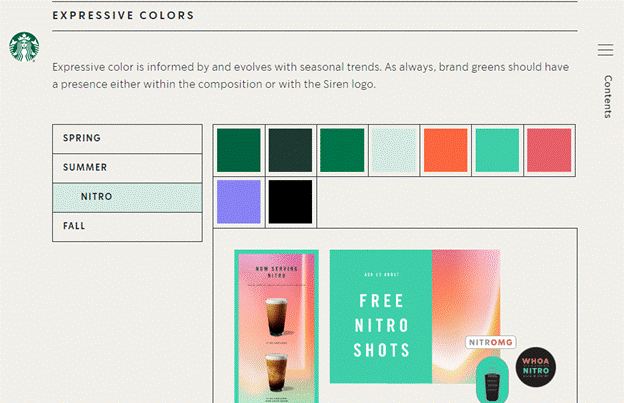This screenshot has height=403, width=624.
Task: Switch to the Fall season tab
Action: coord(127,226)
